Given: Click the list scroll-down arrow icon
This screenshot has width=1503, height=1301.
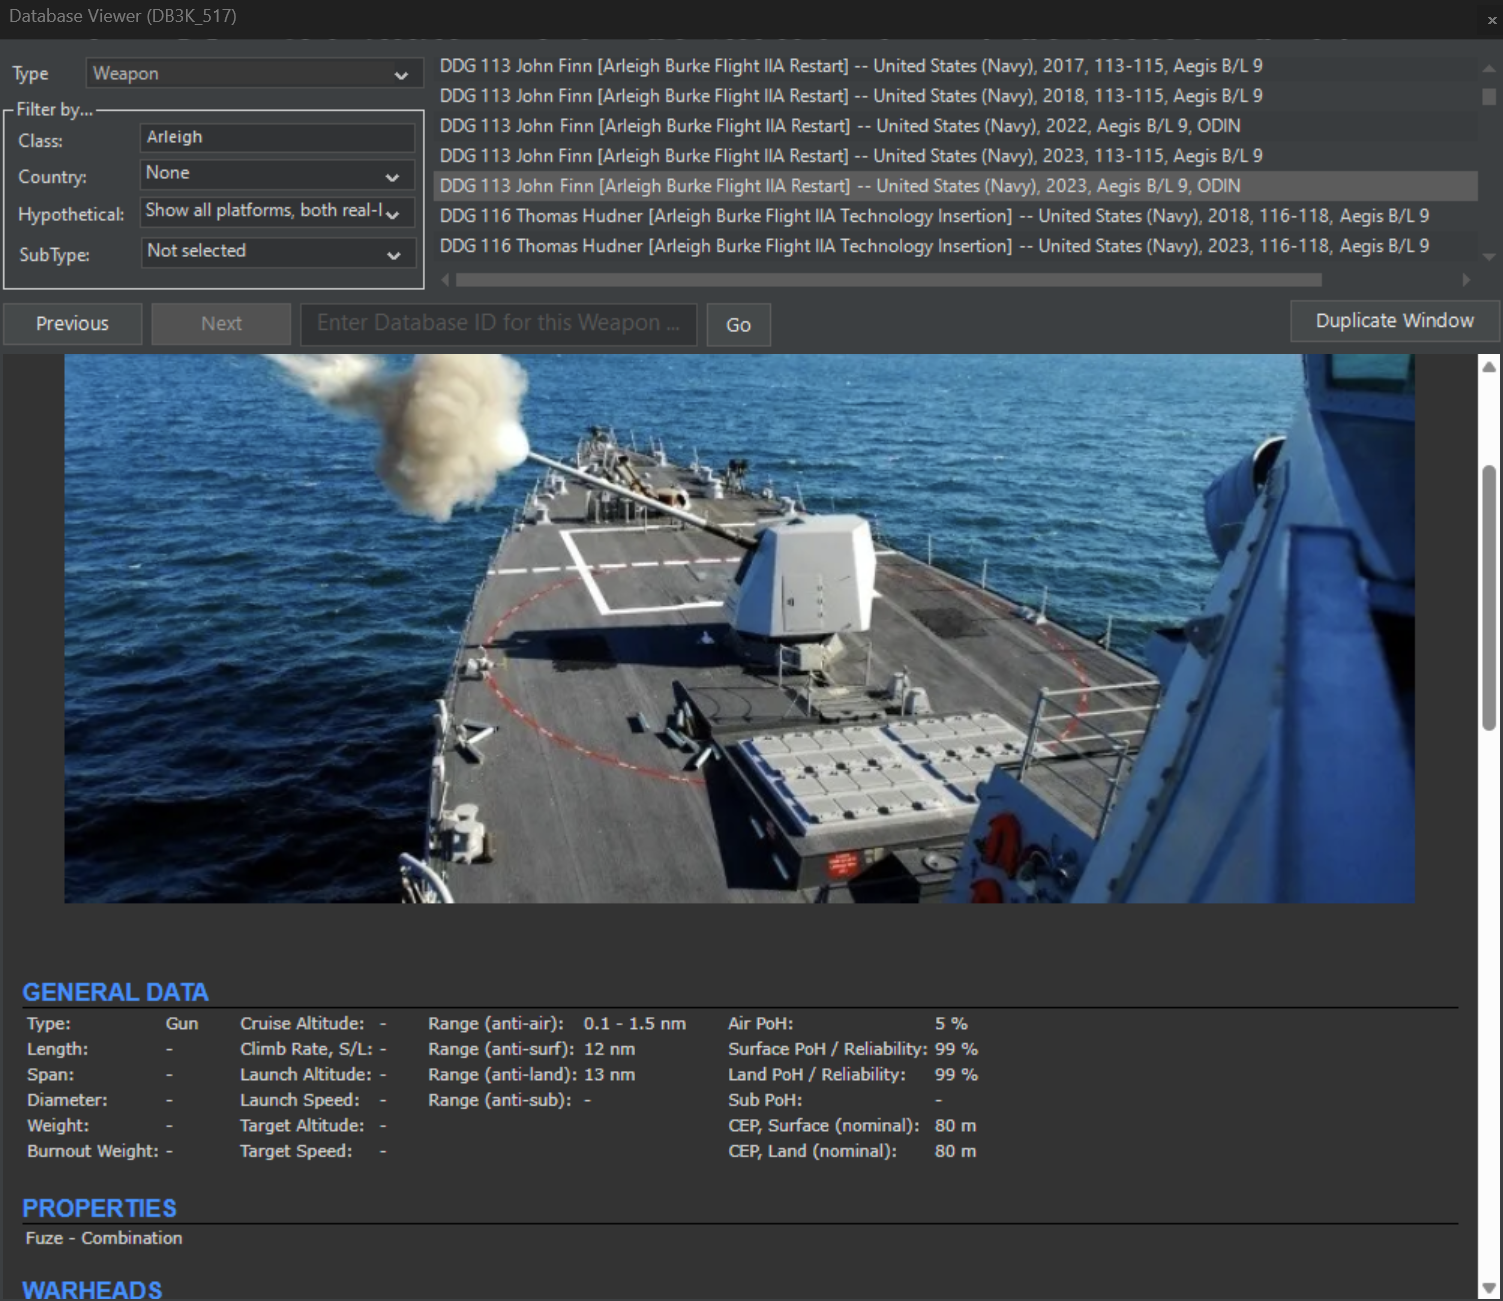Looking at the screenshot, I should click(x=1489, y=257).
